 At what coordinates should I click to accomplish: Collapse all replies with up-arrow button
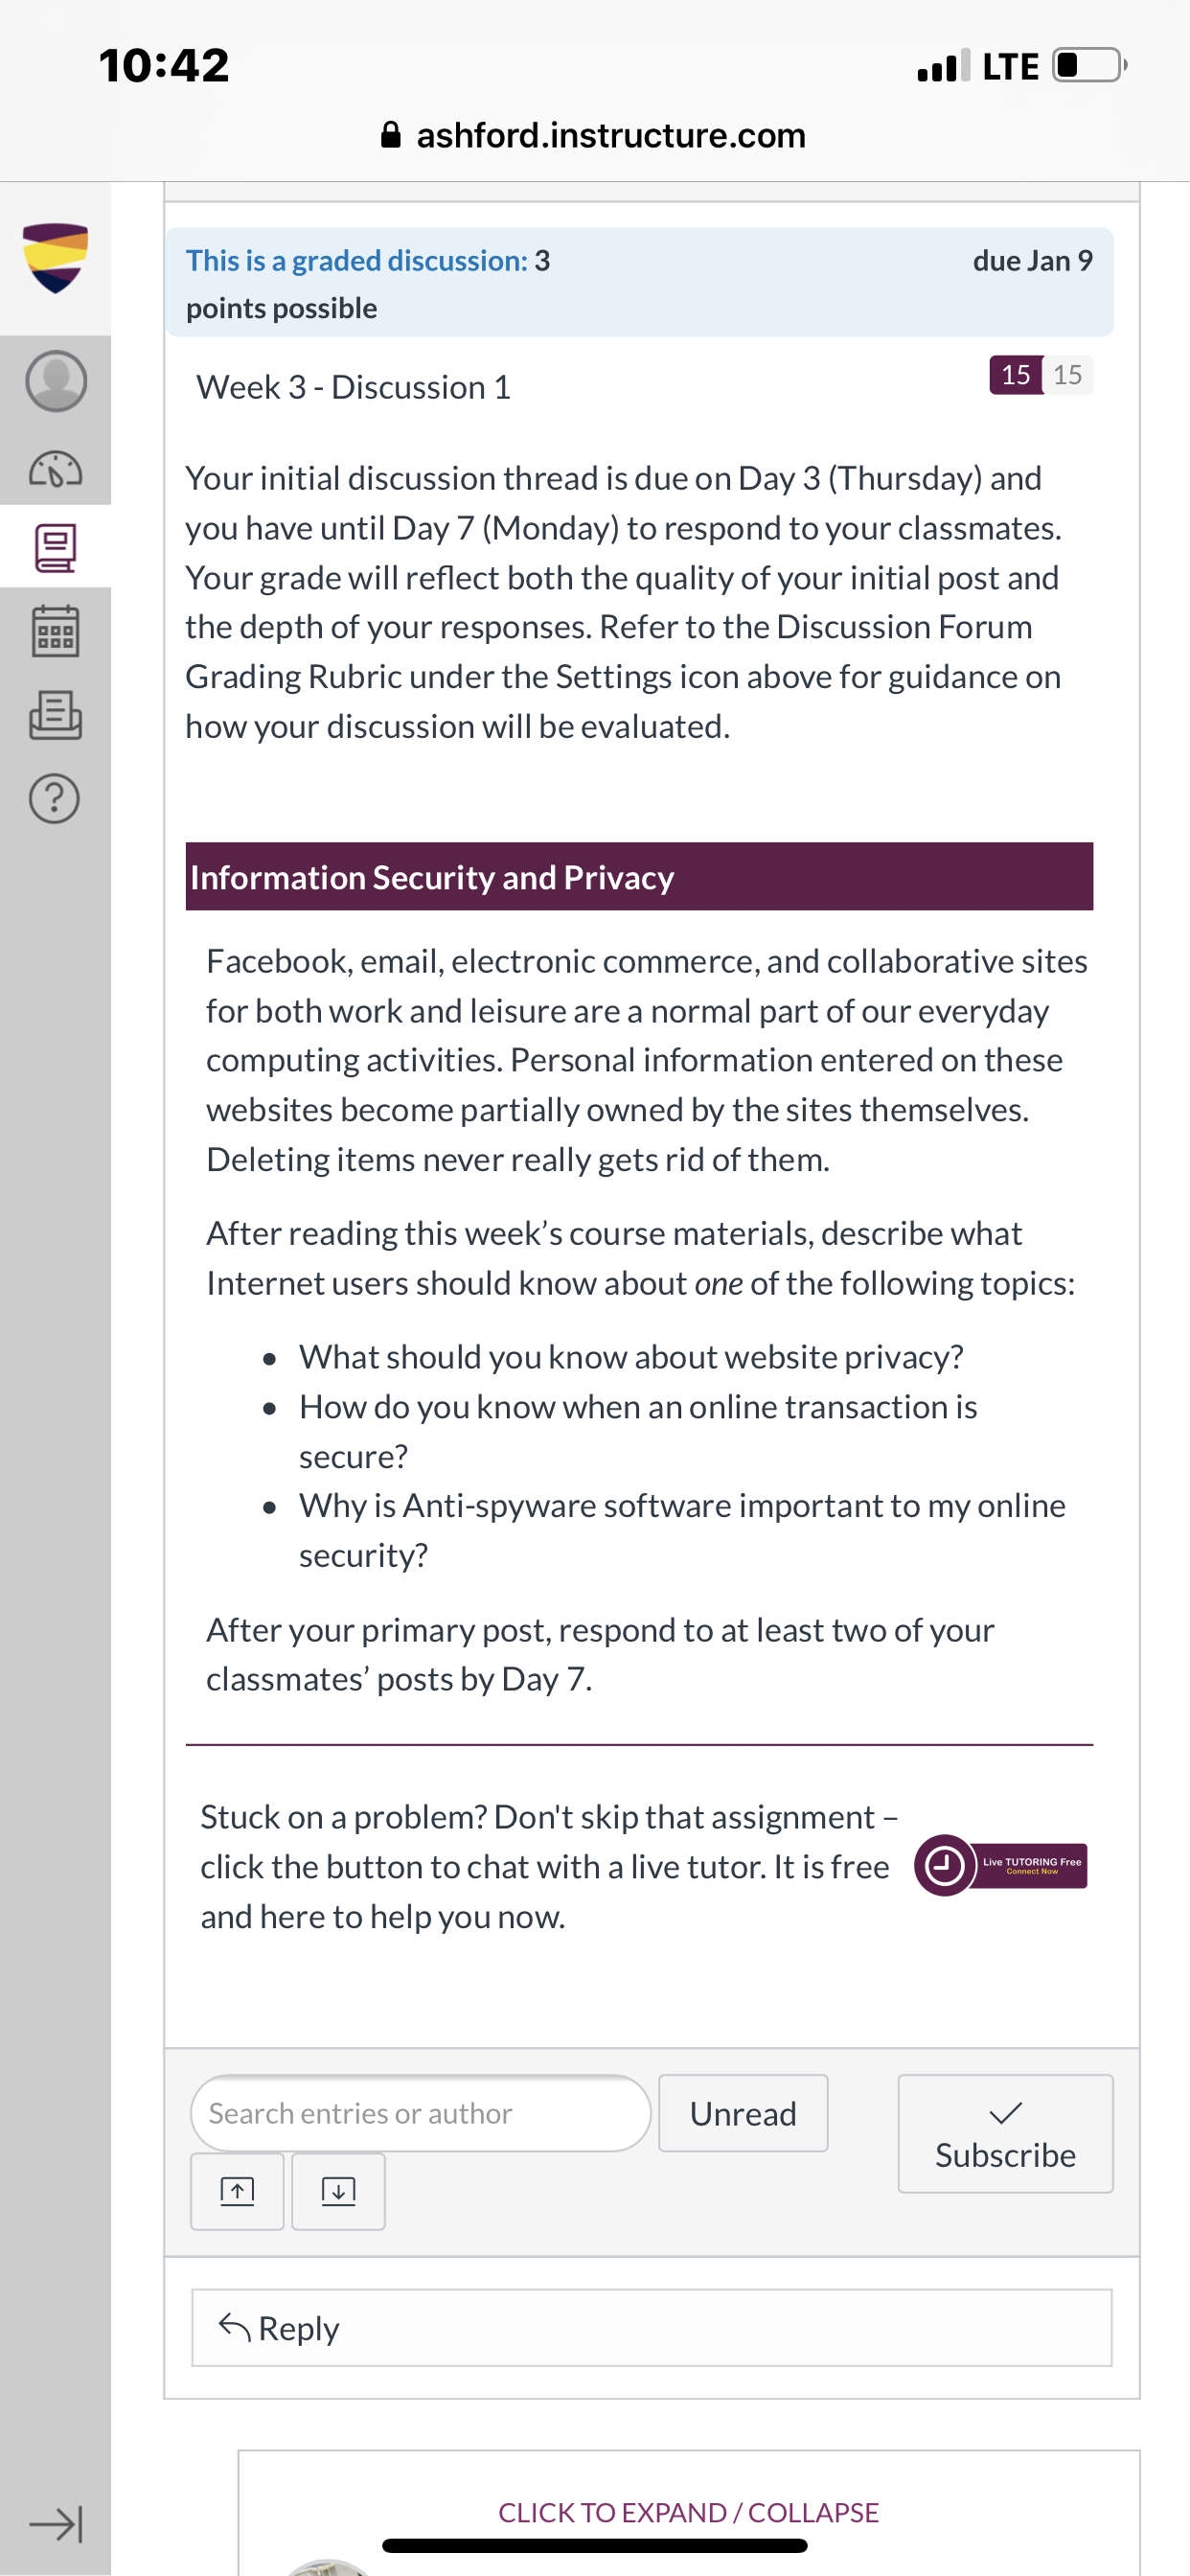click(x=237, y=2191)
